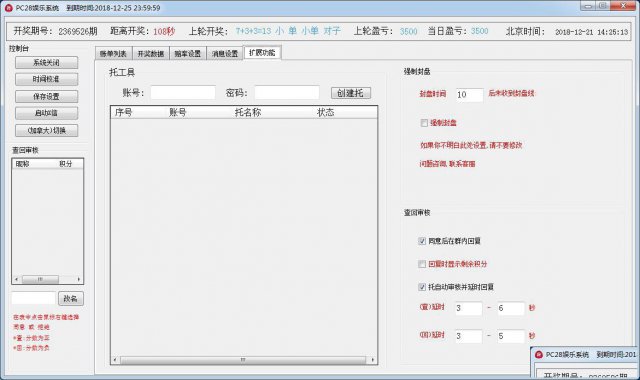640x380 pixels.
Task: Click the 账号 column header in 托 list
Action: click(x=178, y=112)
